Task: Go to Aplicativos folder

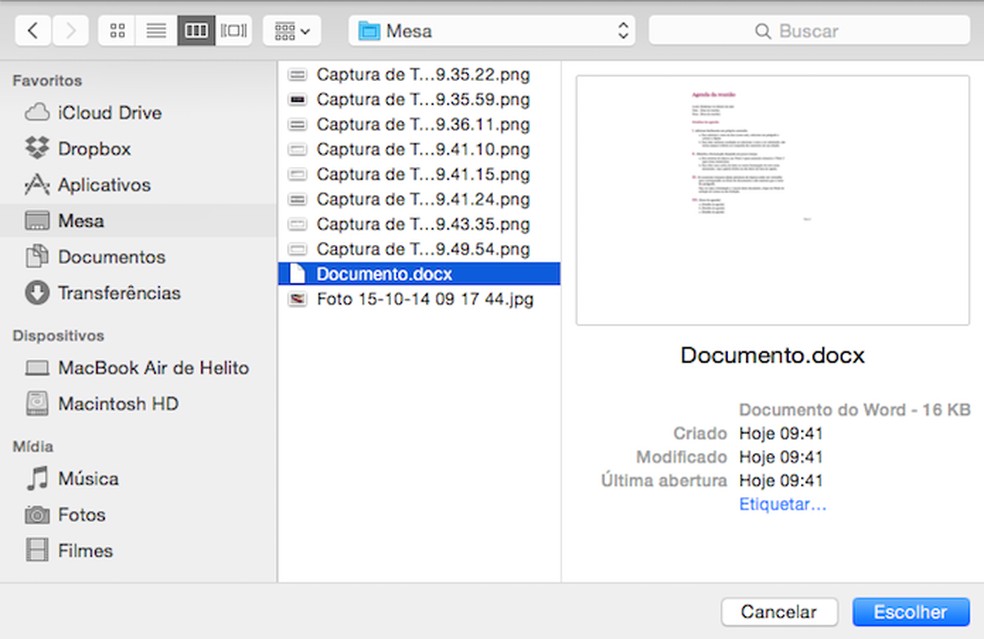Action: point(104,185)
